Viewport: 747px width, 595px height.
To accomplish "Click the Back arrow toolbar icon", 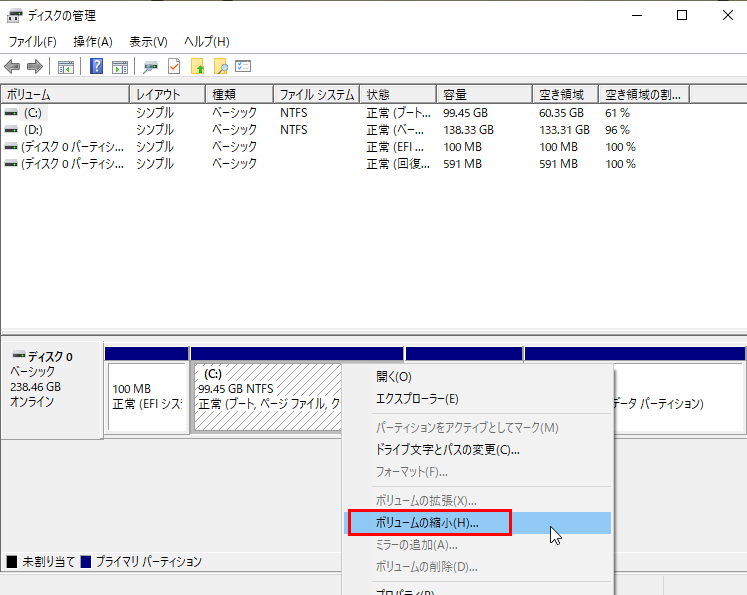I will coord(12,66).
